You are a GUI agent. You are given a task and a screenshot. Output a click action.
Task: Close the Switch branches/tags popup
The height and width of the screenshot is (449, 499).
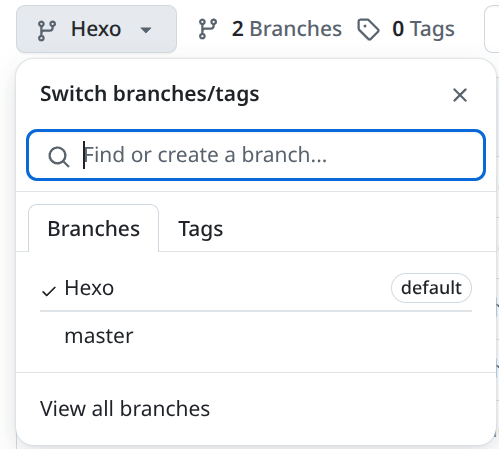[460, 95]
